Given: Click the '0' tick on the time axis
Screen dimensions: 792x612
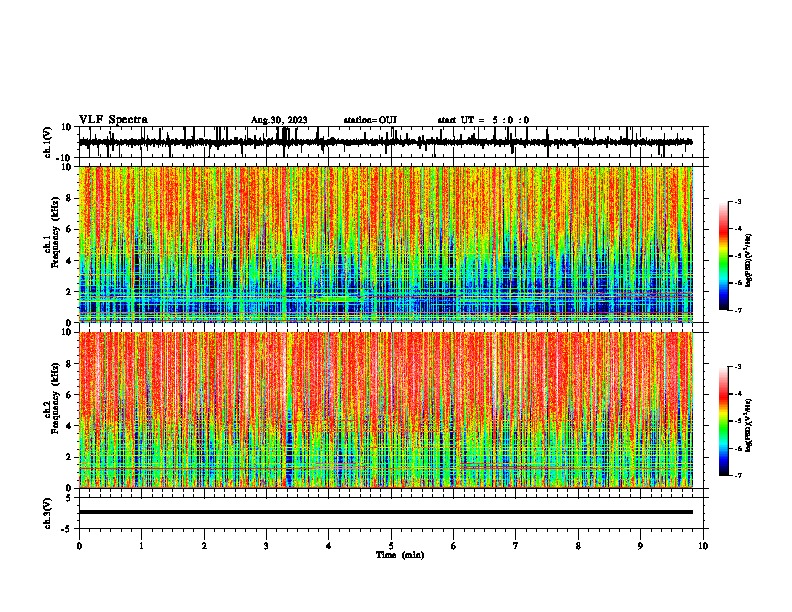Looking at the screenshot, I should tap(79, 546).
